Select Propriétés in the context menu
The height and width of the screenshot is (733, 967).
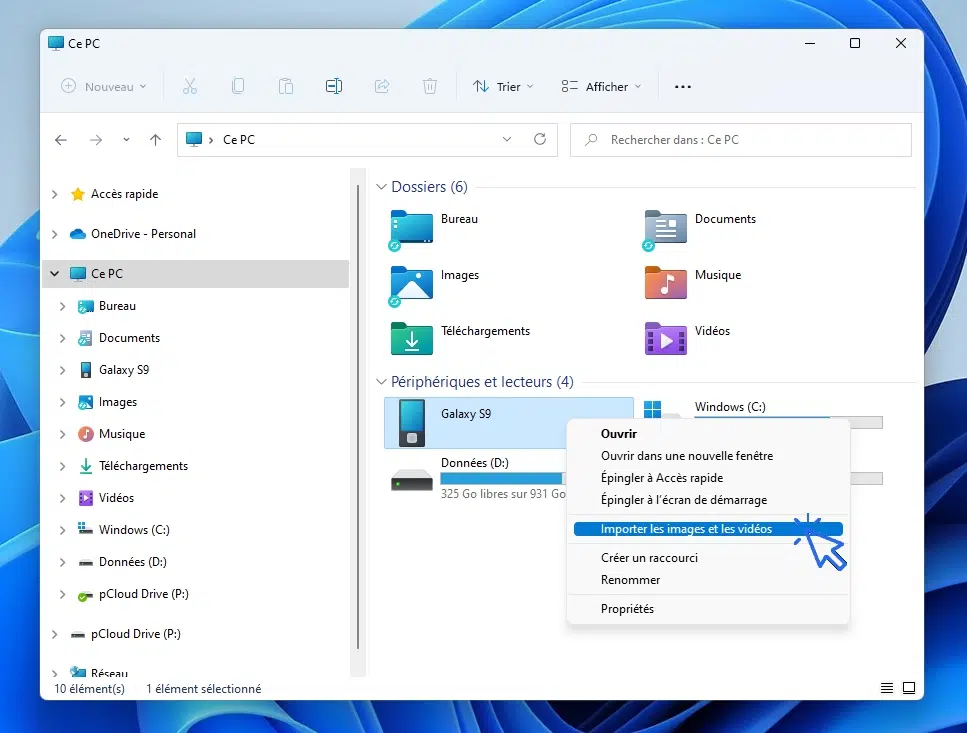point(627,609)
